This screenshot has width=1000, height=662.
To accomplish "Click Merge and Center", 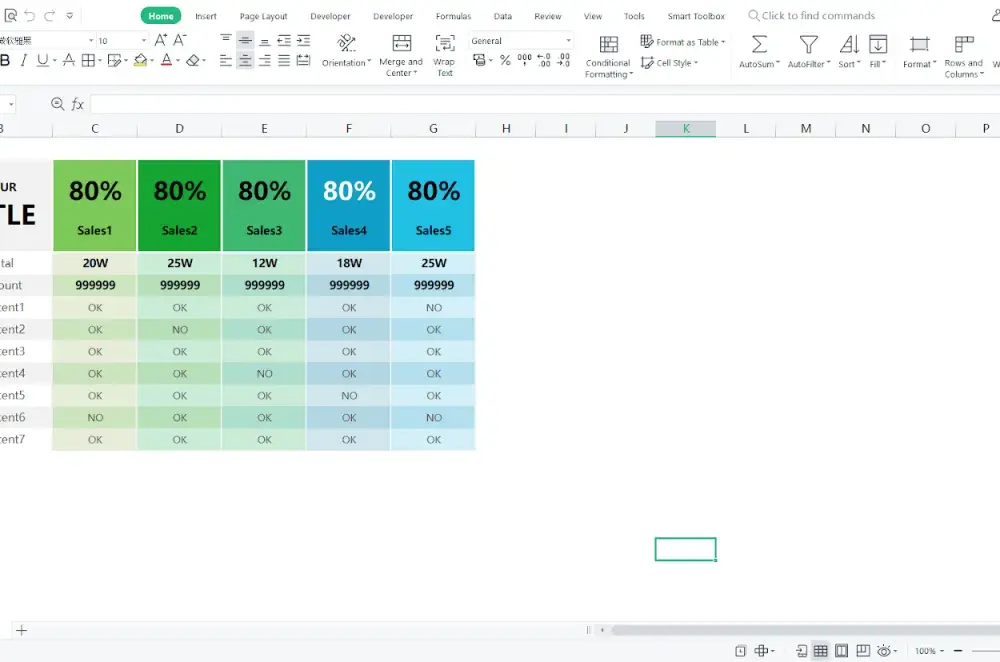I will pos(401,55).
